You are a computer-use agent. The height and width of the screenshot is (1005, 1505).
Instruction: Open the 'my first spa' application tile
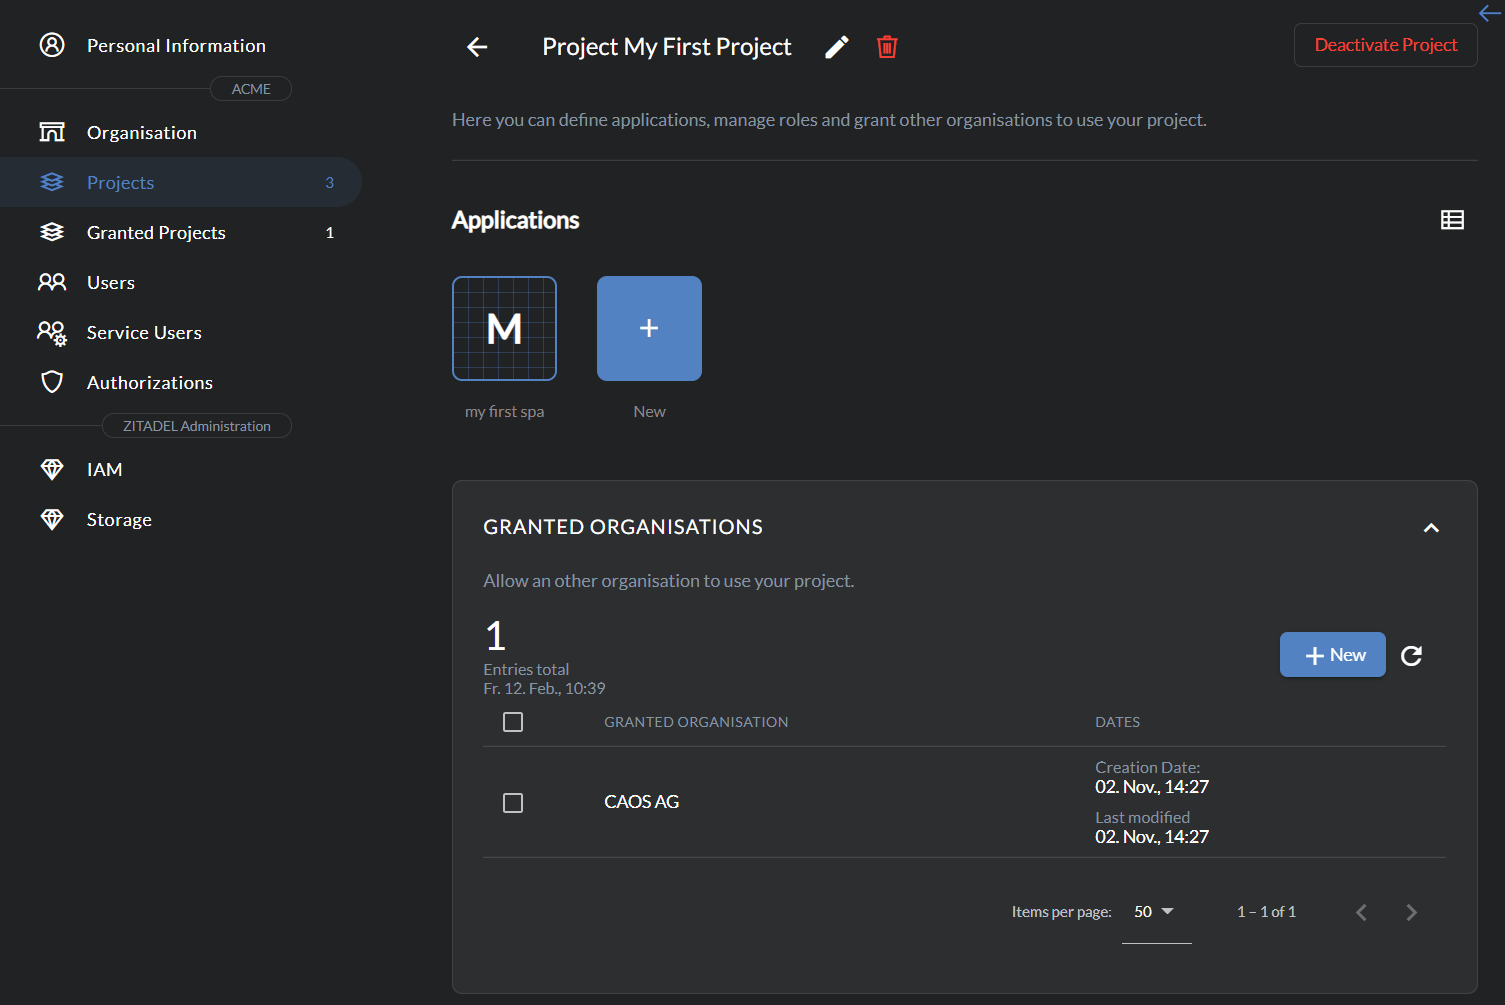pos(504,328)
